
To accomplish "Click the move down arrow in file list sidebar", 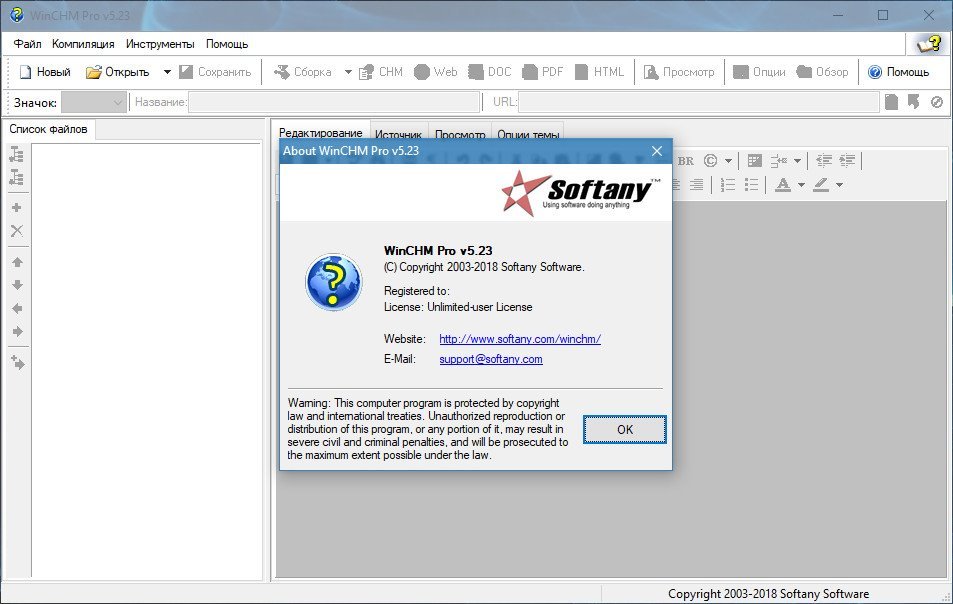I will click(17, 285).
